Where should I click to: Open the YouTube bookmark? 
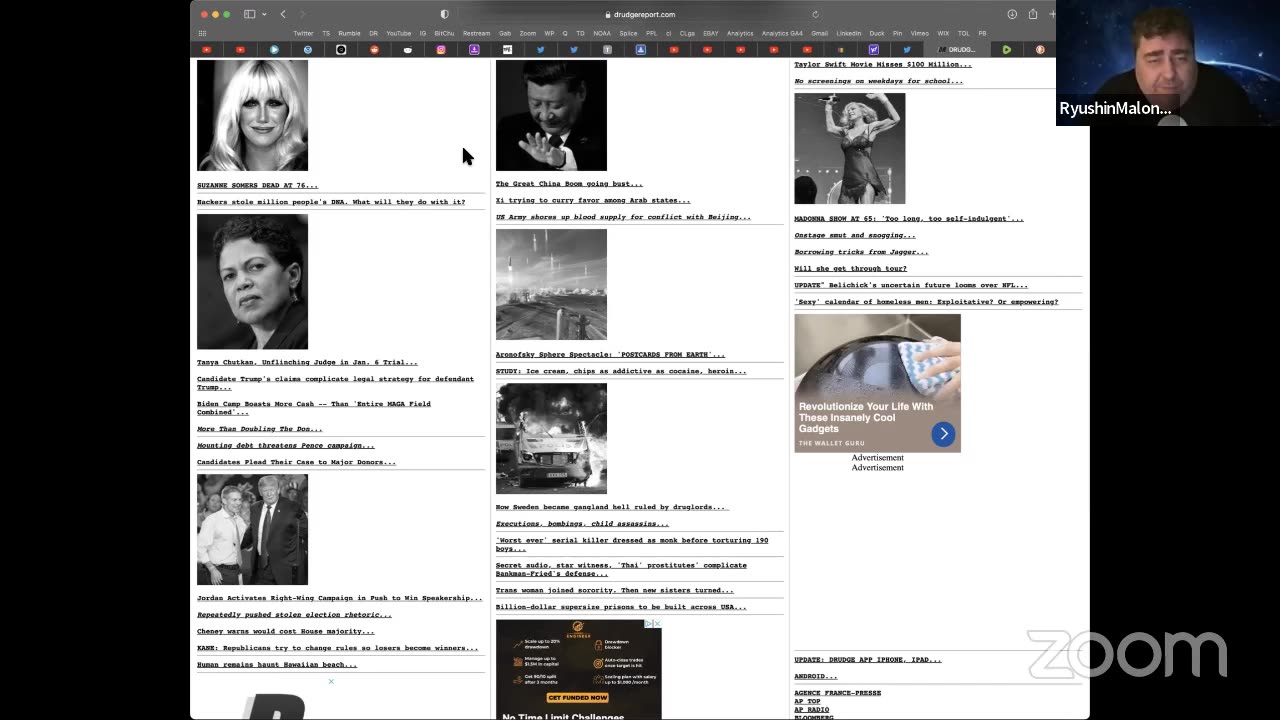click(x=398, y=33)
